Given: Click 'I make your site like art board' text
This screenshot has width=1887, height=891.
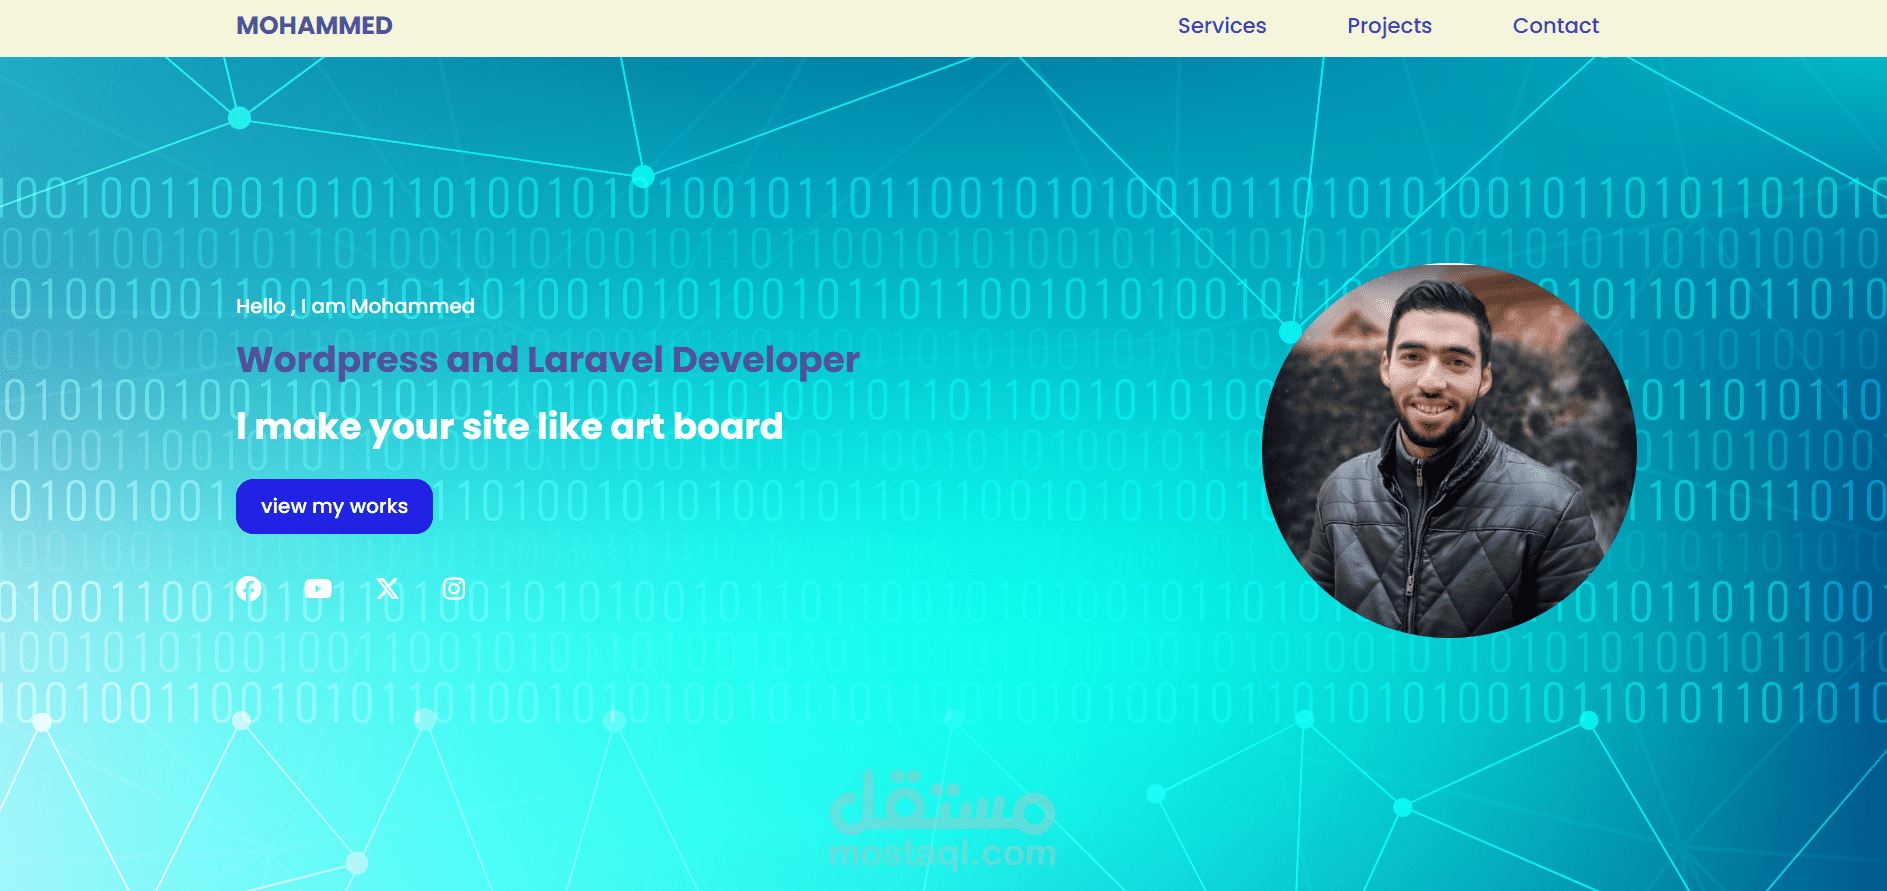Looking at the screenshot, I should point(509,427).
